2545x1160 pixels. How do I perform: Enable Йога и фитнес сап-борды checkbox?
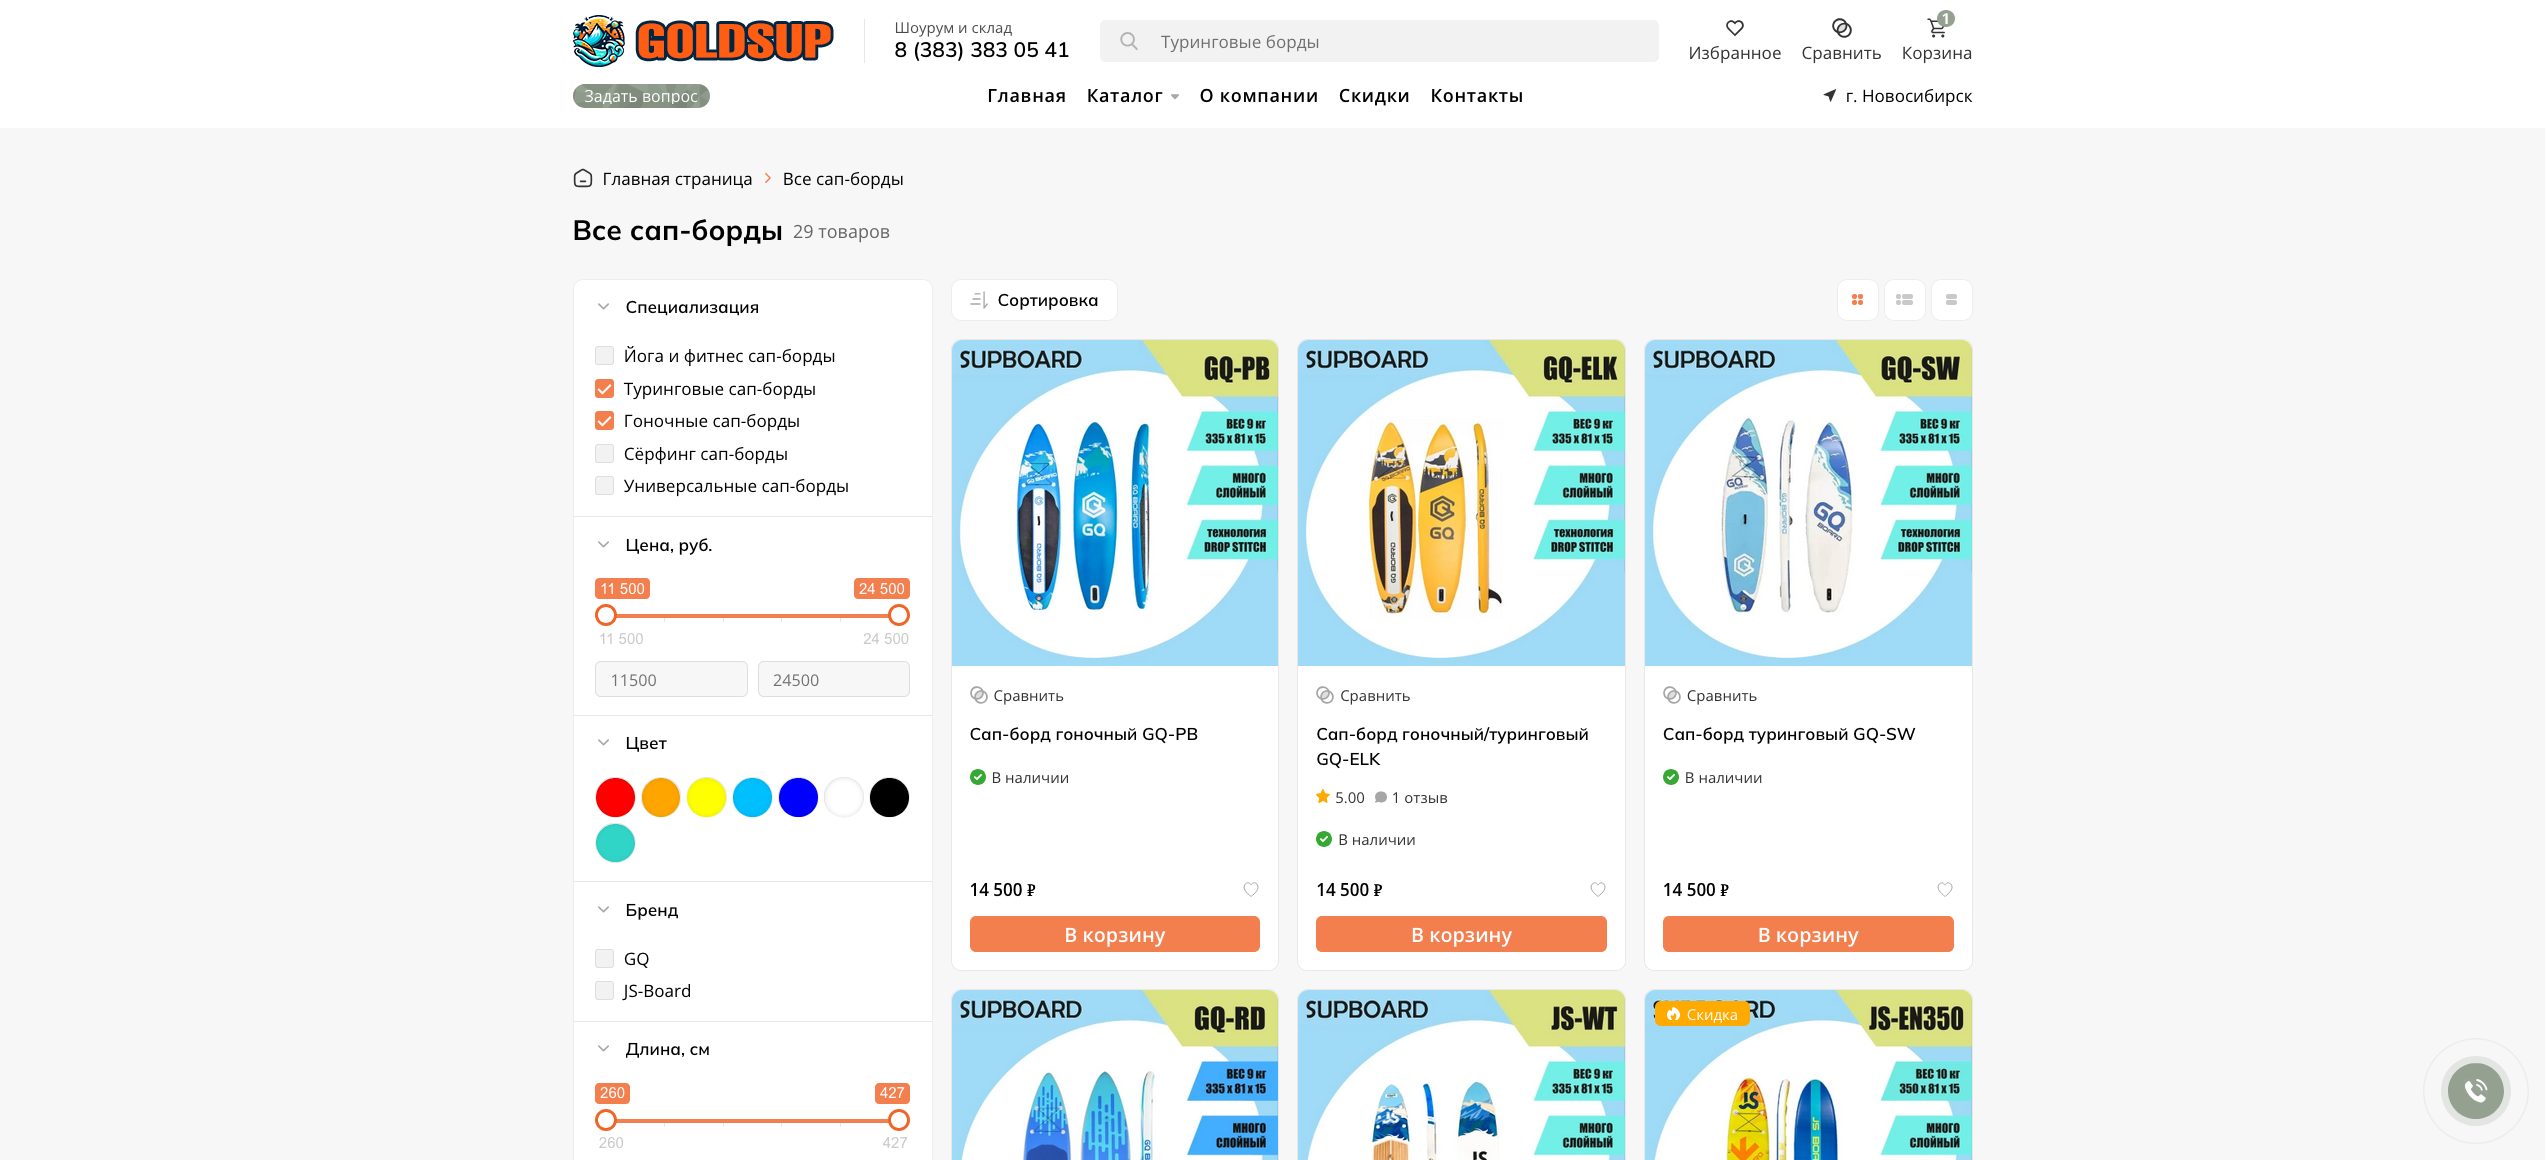[x=604, y=355]
